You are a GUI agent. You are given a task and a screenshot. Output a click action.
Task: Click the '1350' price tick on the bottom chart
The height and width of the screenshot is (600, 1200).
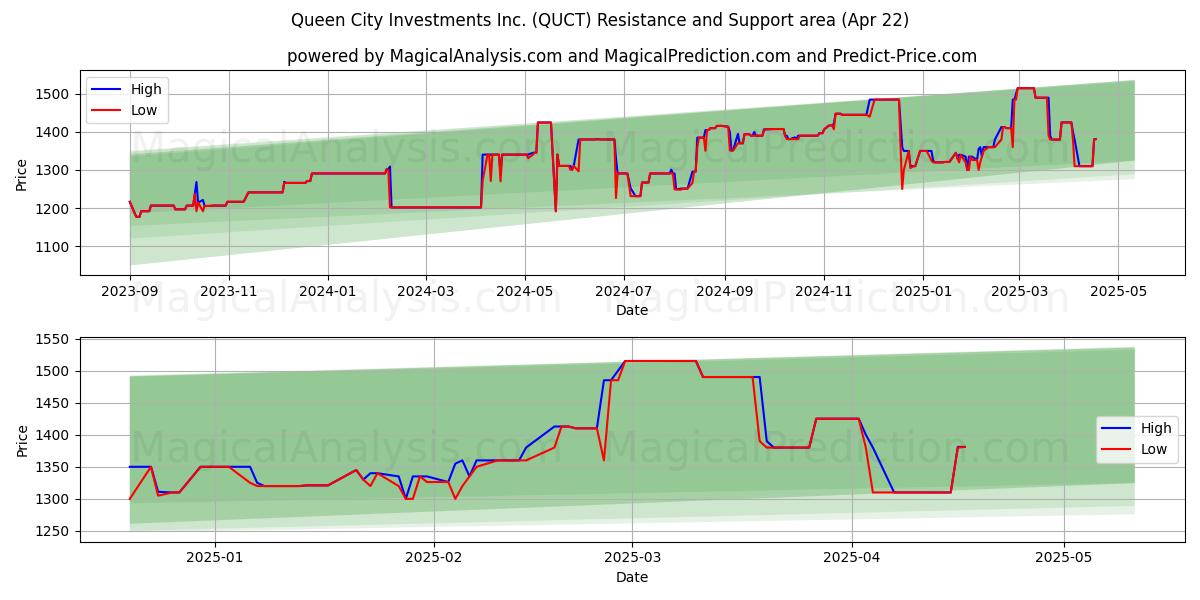(53, 467)
